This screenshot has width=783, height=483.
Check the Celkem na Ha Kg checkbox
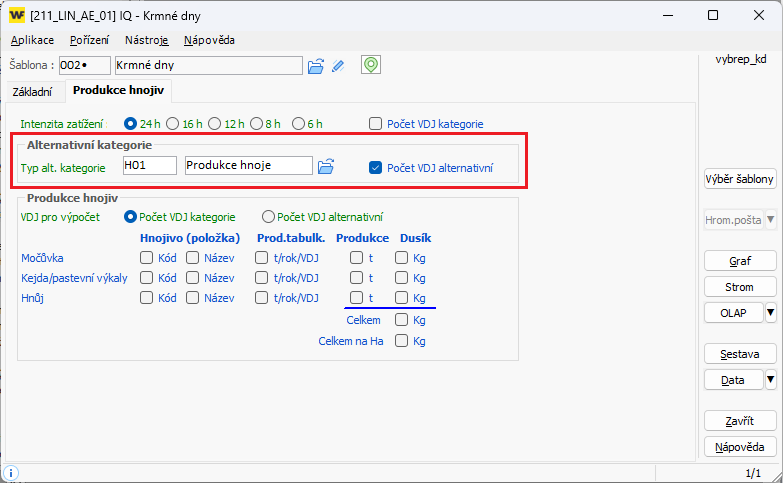click(401, 341)
